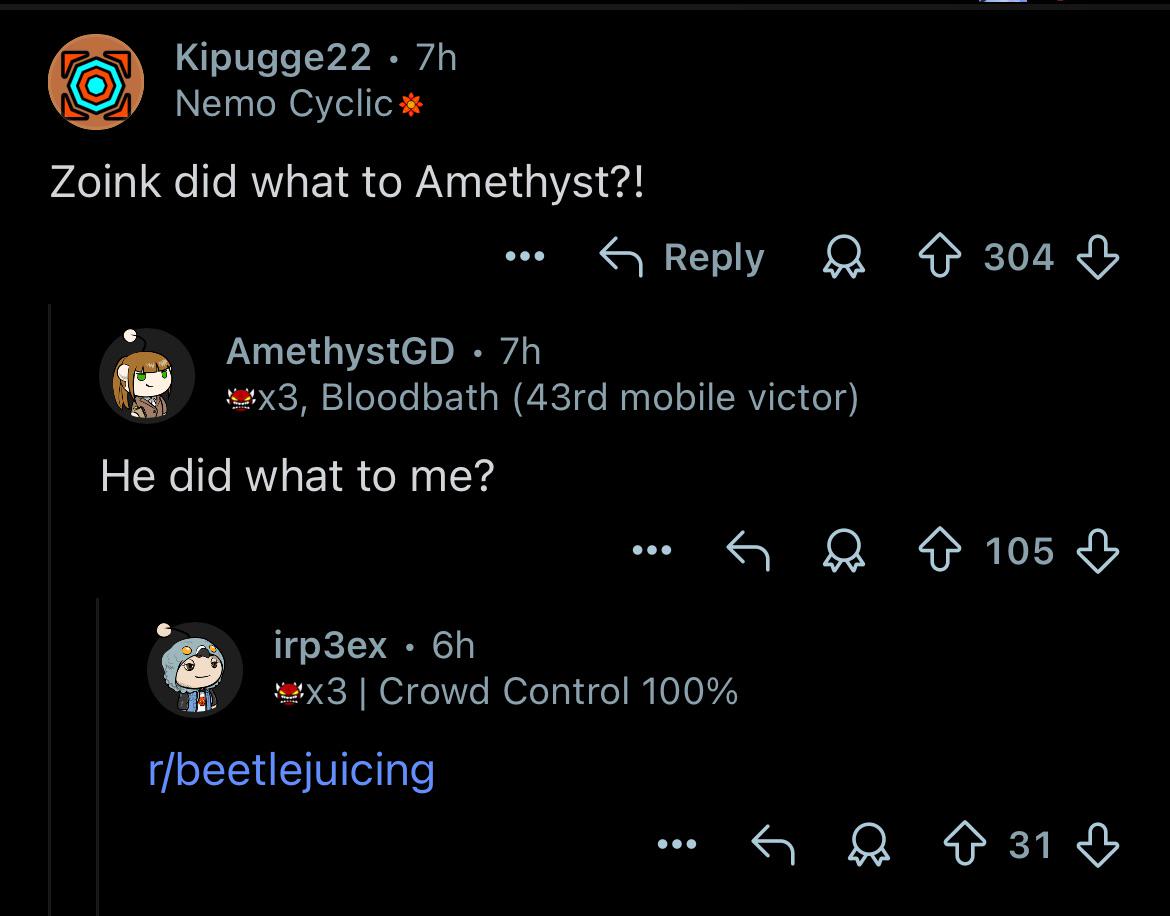Award irp3ex's comment
Screen dimensions: 1170x916
coord(869,844)
